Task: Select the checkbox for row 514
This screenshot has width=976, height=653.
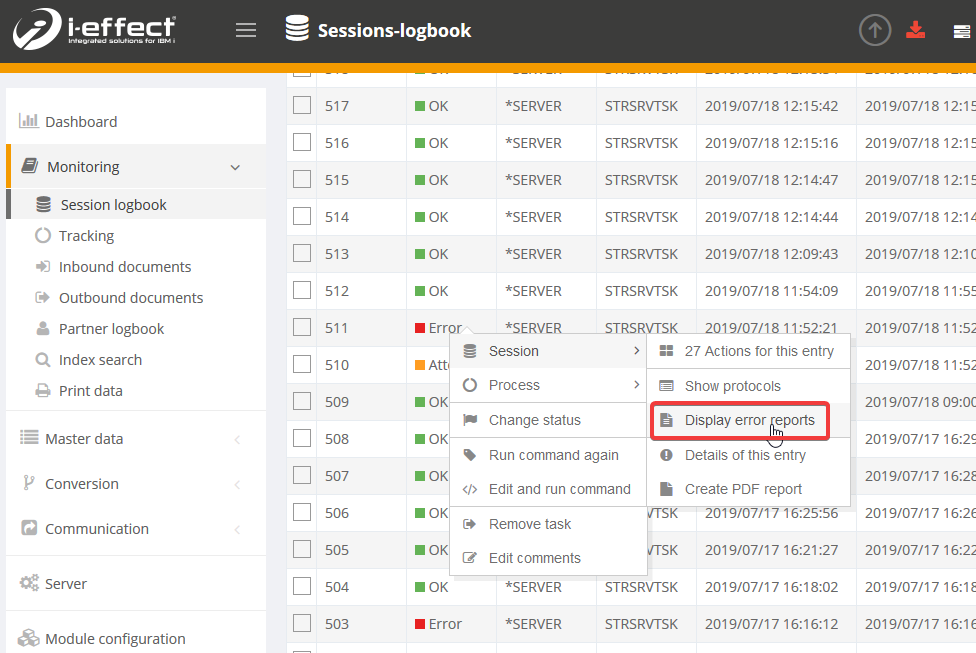Action: (x=302, y=217)
